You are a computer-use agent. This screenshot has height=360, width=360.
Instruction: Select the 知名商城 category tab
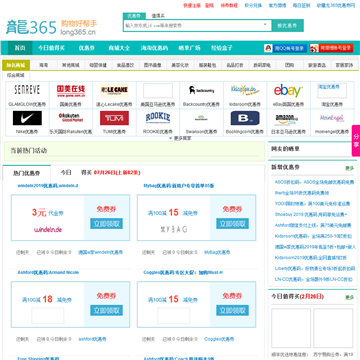click(16, 65)
